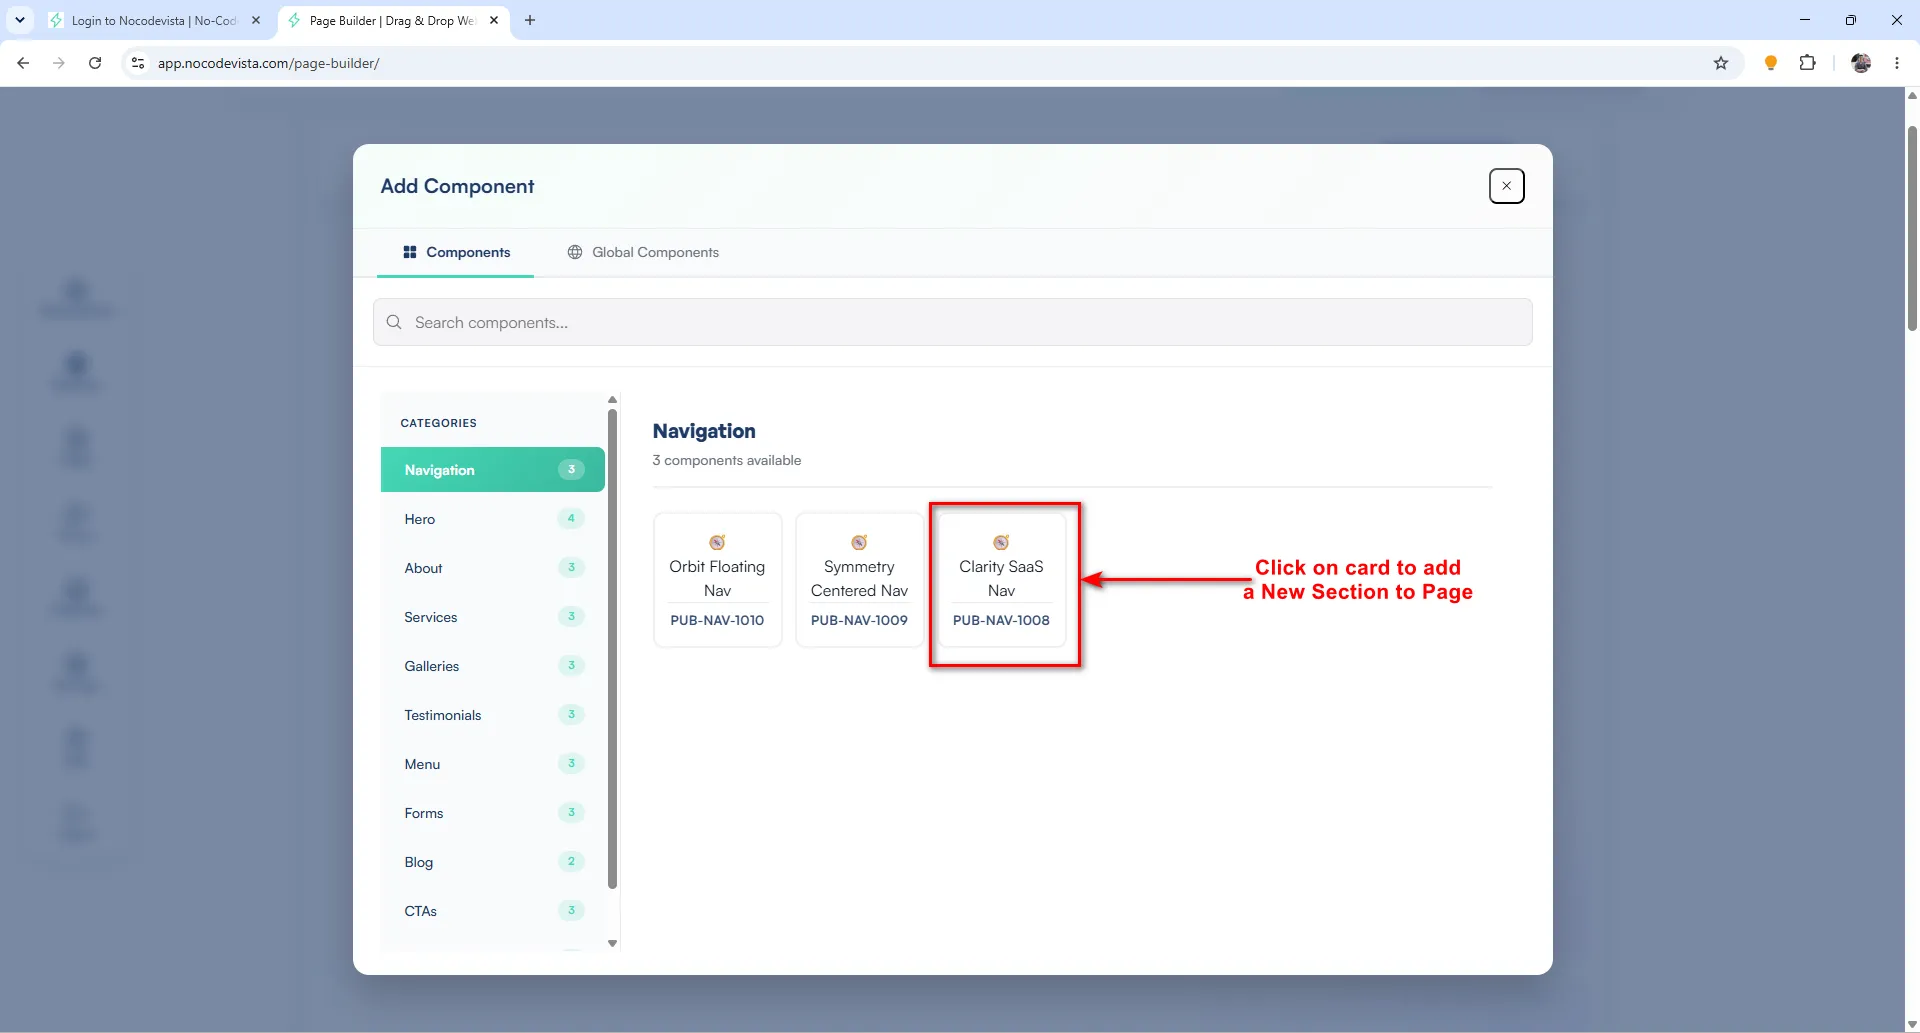Open the browser extensions puzzle icon
Screen dimensions: 1920x1033
coord(1807,63)
